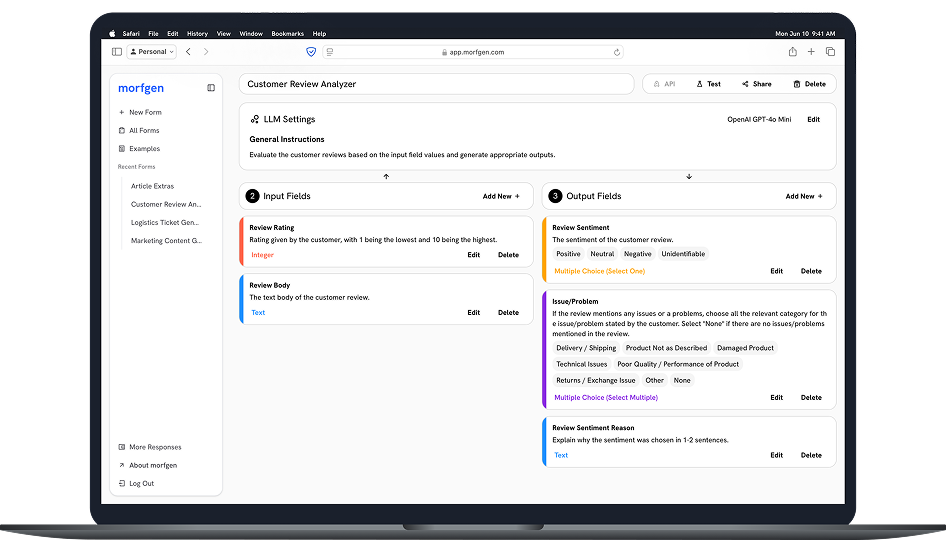Viewport: 946px width, 540px height.
Task: Open the Customer Review An.. recent form
Action: 166,205
